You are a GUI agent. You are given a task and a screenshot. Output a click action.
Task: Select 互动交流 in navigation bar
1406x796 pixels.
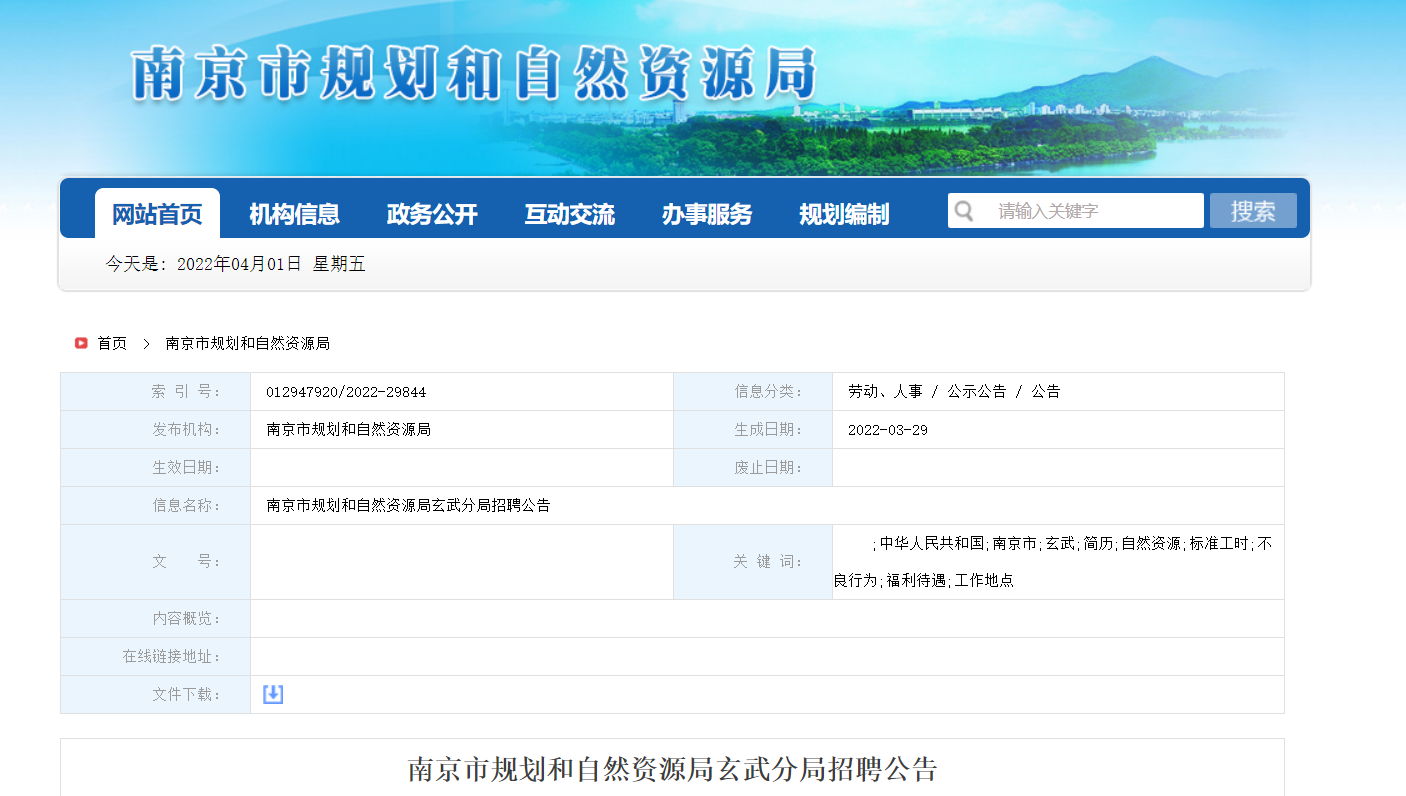(x=570, y=214)
